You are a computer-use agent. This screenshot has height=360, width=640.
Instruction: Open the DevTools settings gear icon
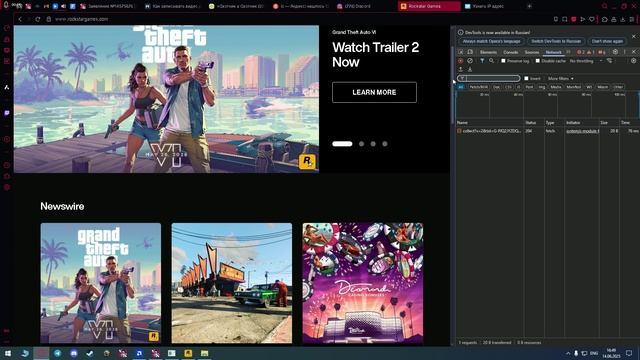pos(615,52)
